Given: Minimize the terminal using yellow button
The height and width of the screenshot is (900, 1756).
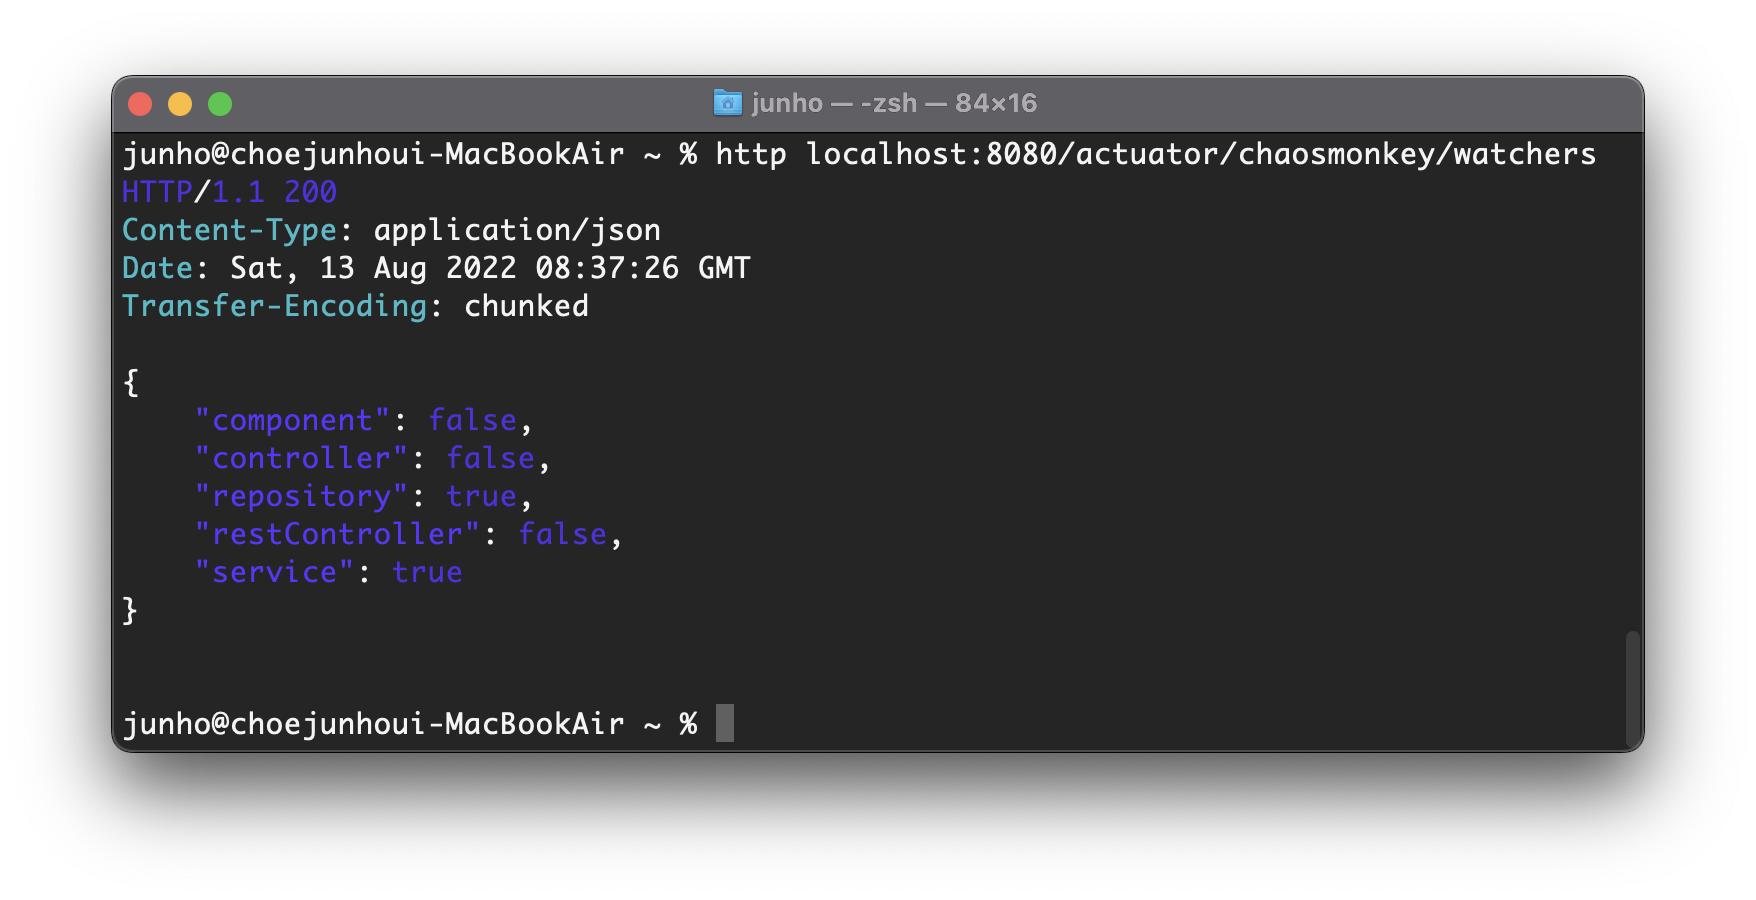Looking at the screenshot, I should pyautogui.click(x=180, y=104).
